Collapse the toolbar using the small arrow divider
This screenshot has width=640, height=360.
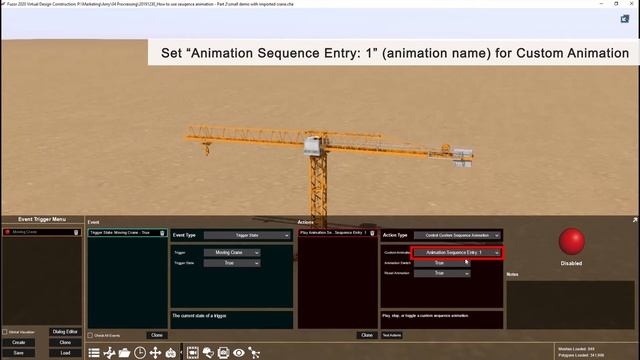(x=181, y=352)
